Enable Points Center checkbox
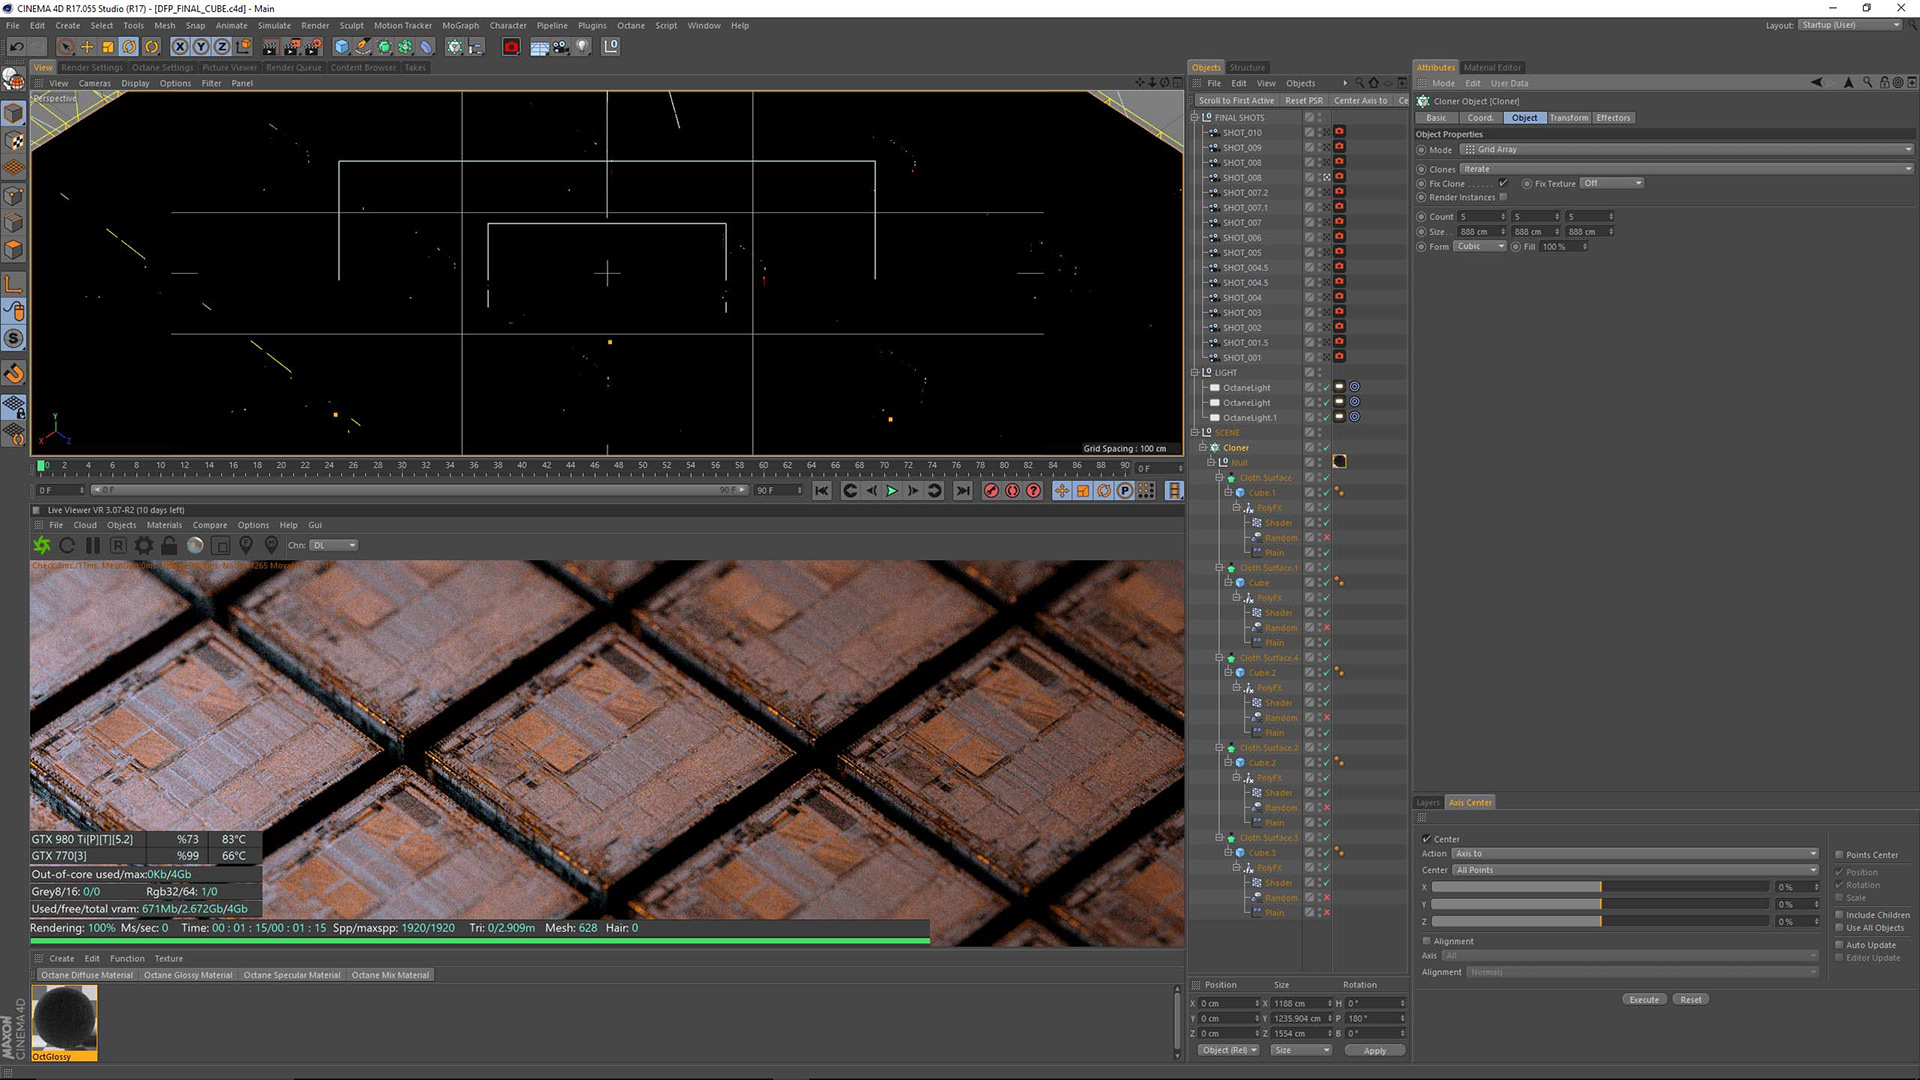The image size is (1920, 1080). (x=1839, y=855)
